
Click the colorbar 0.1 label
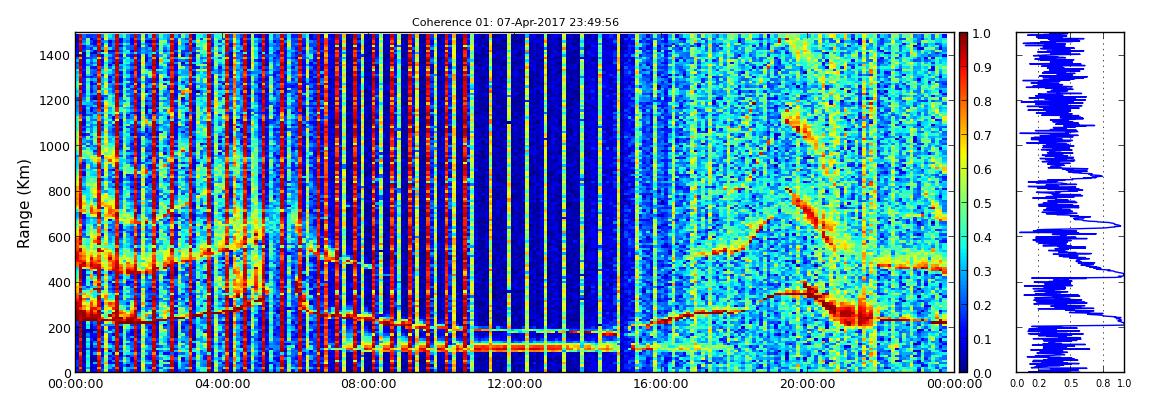[981, 339]
